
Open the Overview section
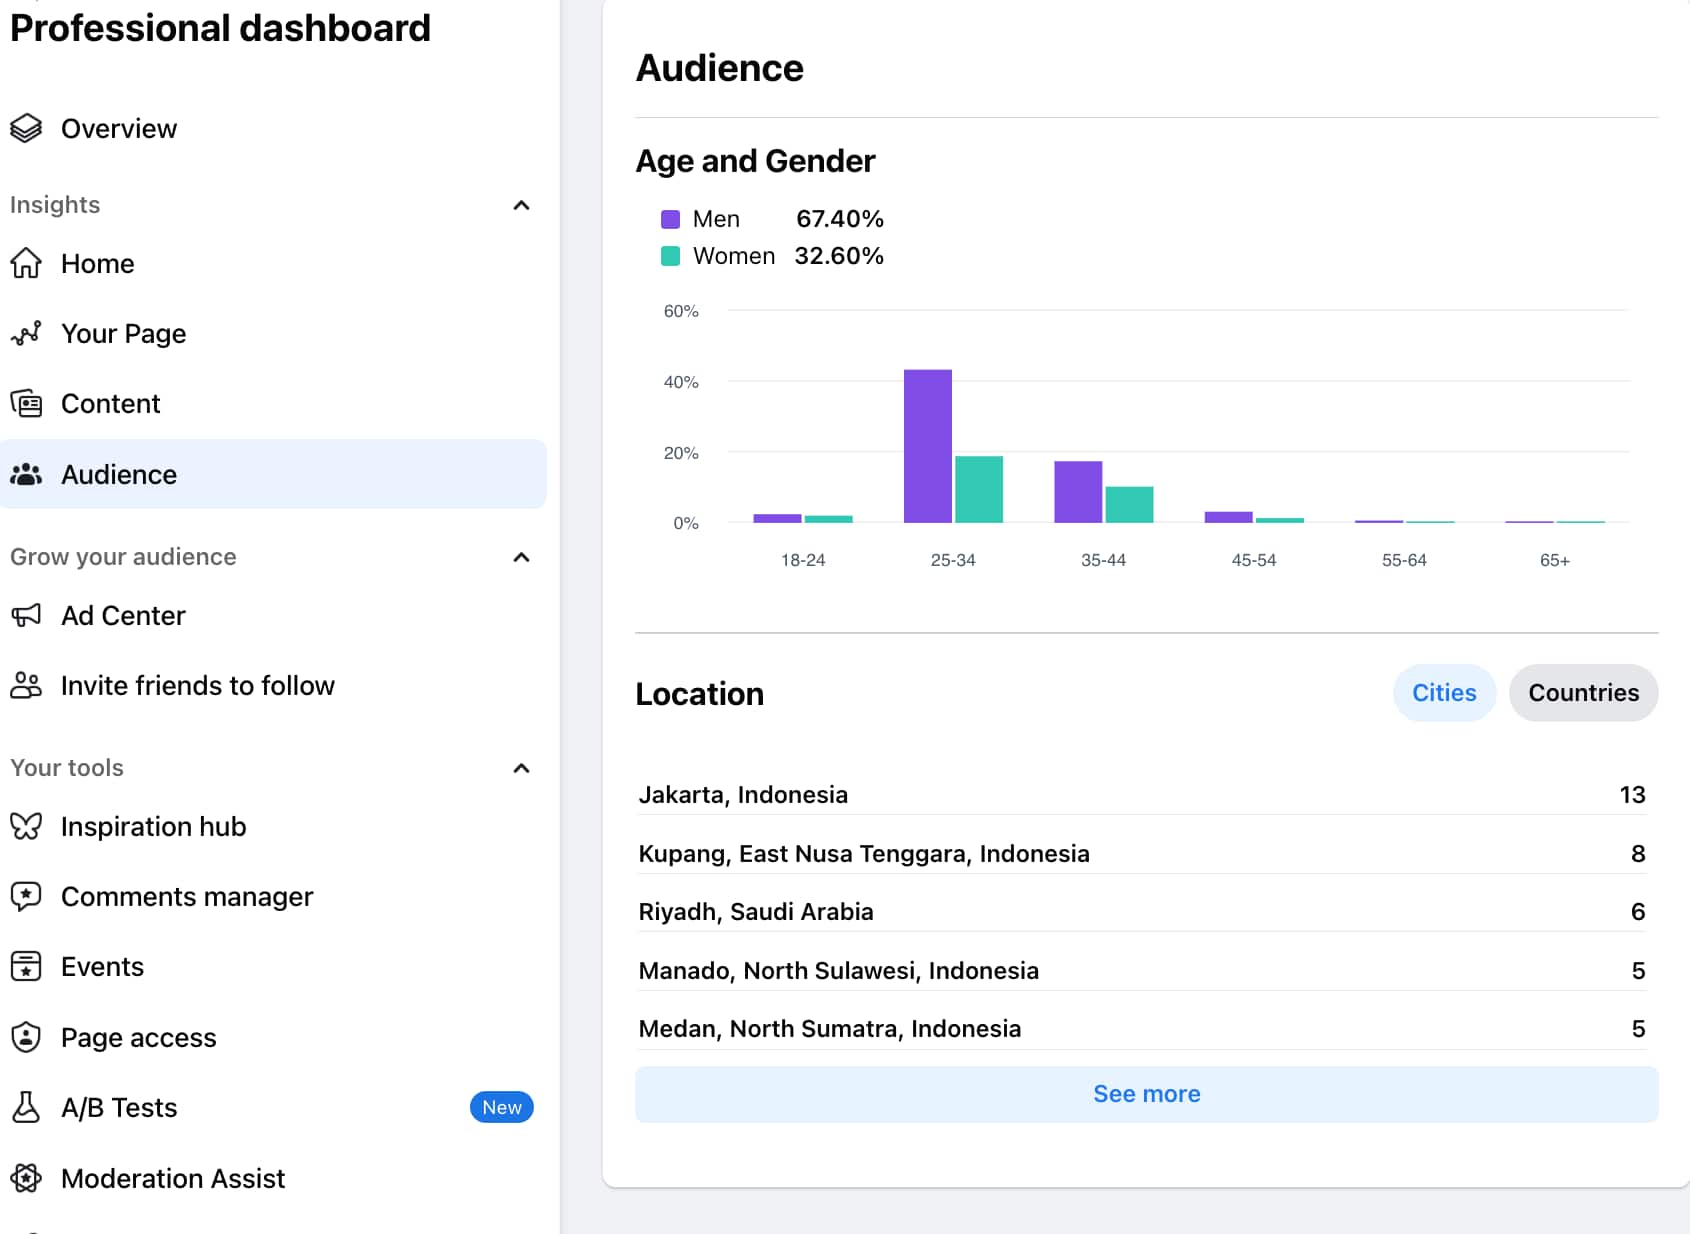pyautogui.click(x=118, y=128)
